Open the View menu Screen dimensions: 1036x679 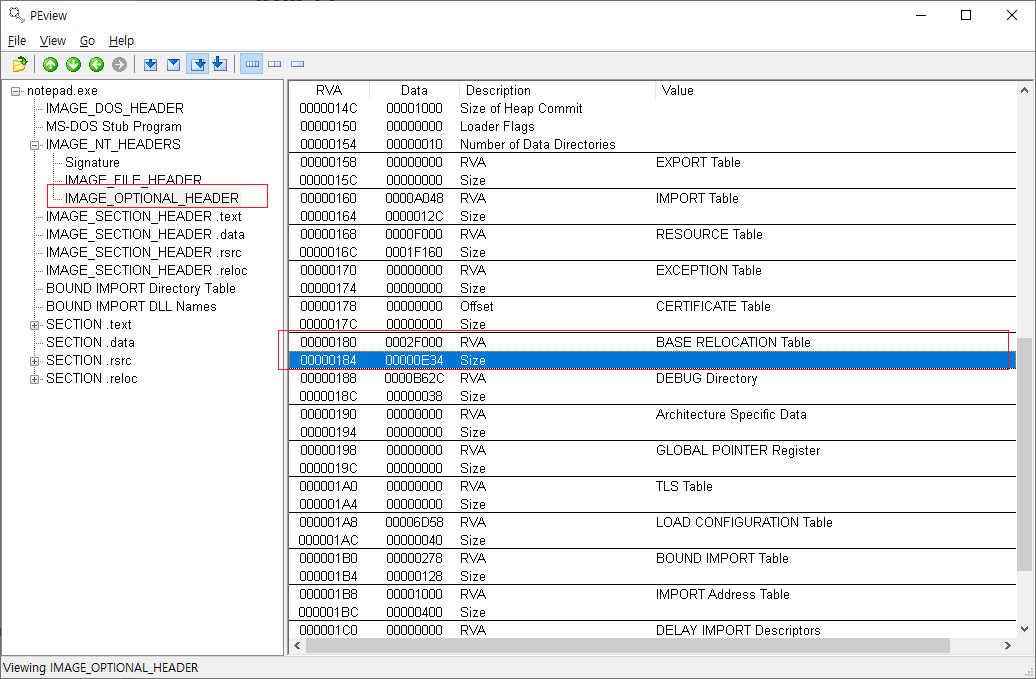click(x=52, y=41)
